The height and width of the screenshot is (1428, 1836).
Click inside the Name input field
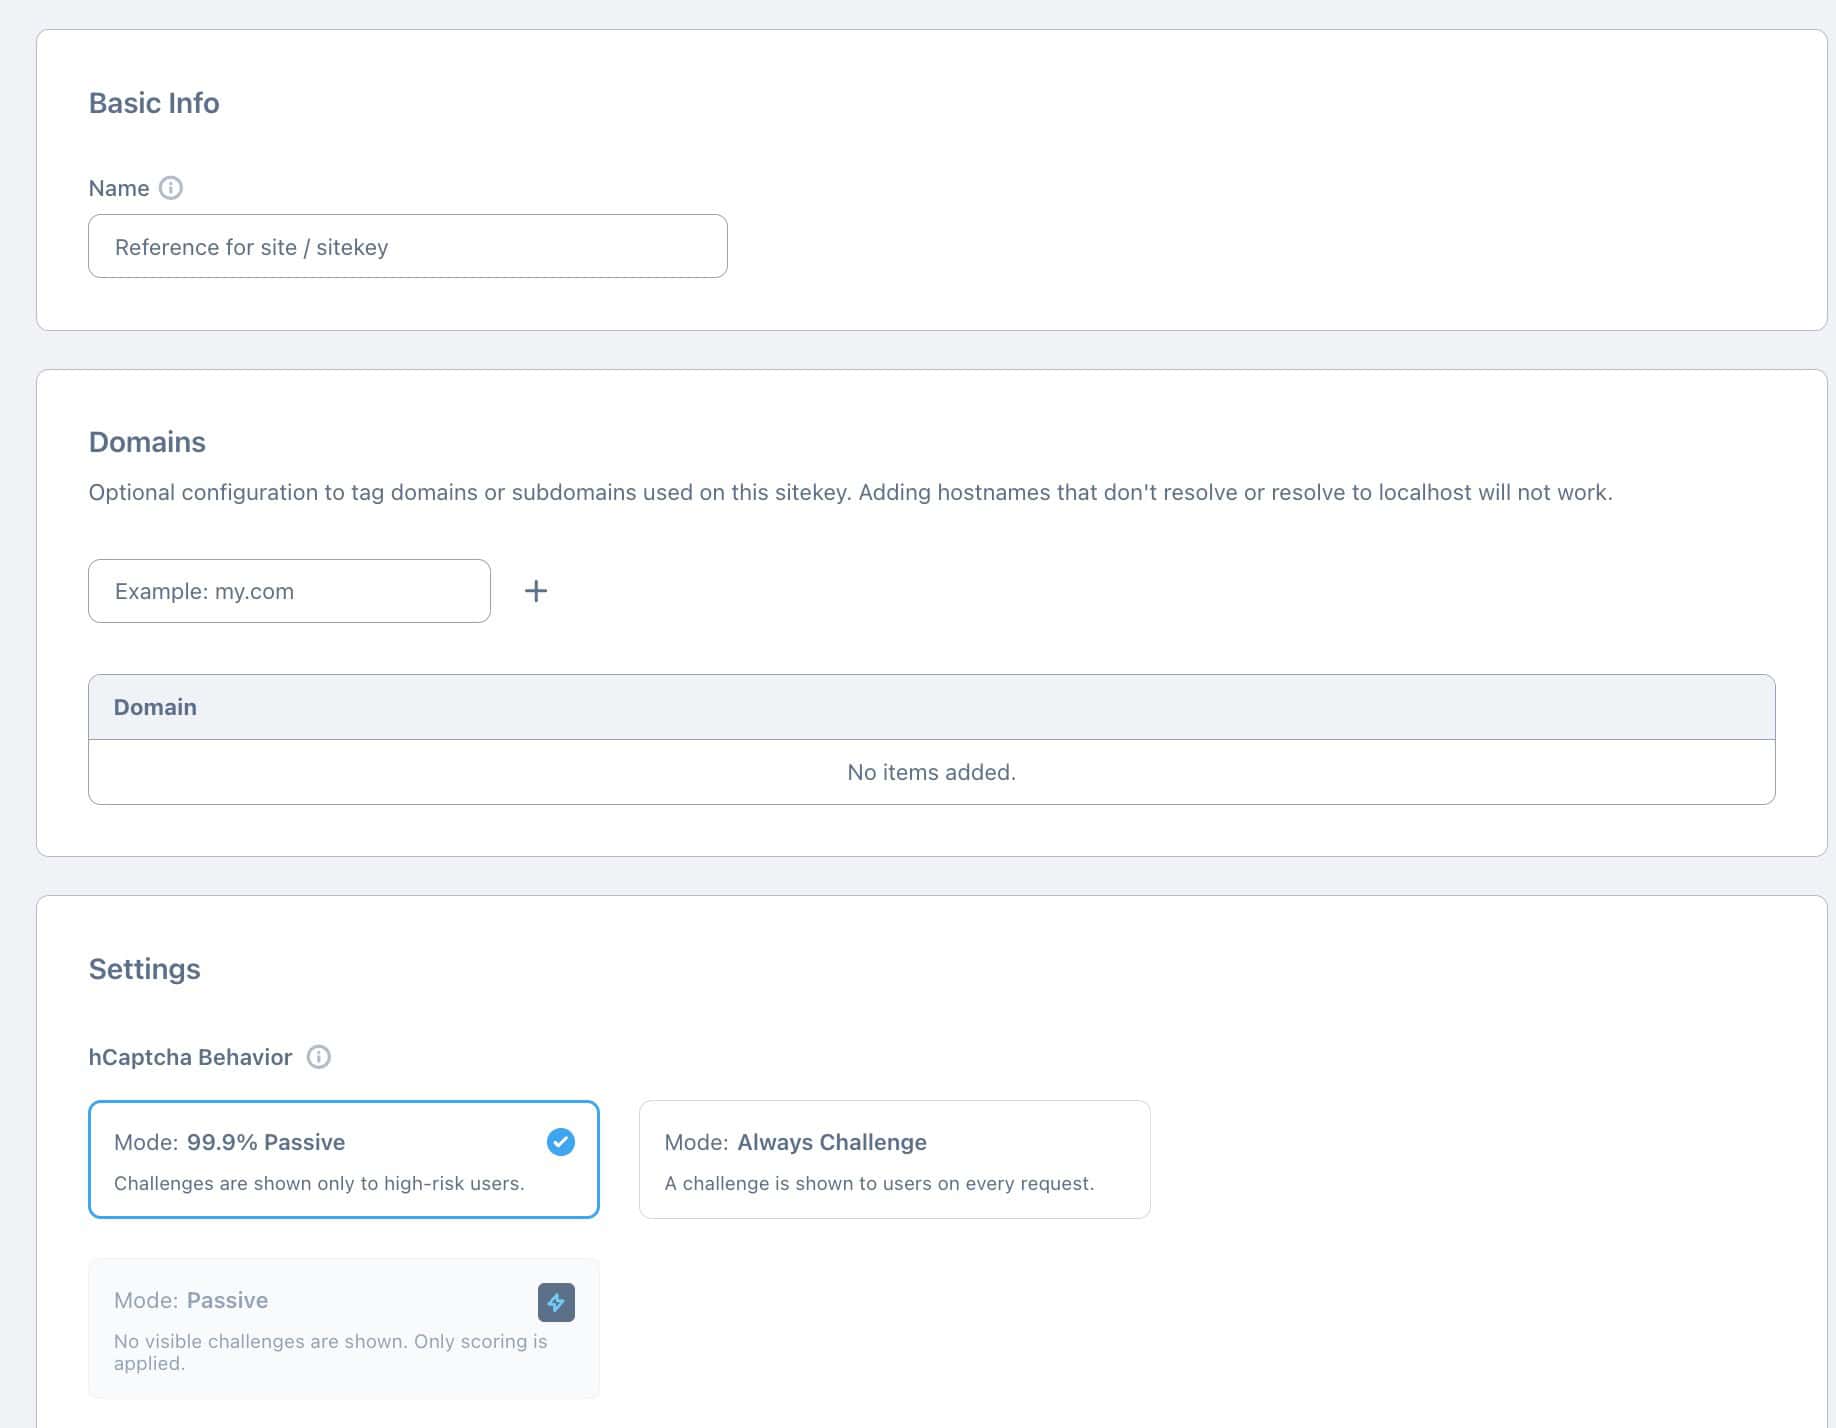pyautogui.click(x=406, y=246)
